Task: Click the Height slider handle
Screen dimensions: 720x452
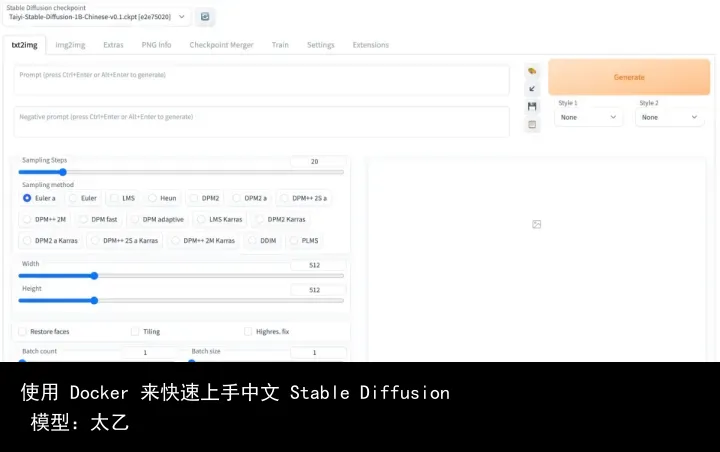Action: click(x=94, y=300)
